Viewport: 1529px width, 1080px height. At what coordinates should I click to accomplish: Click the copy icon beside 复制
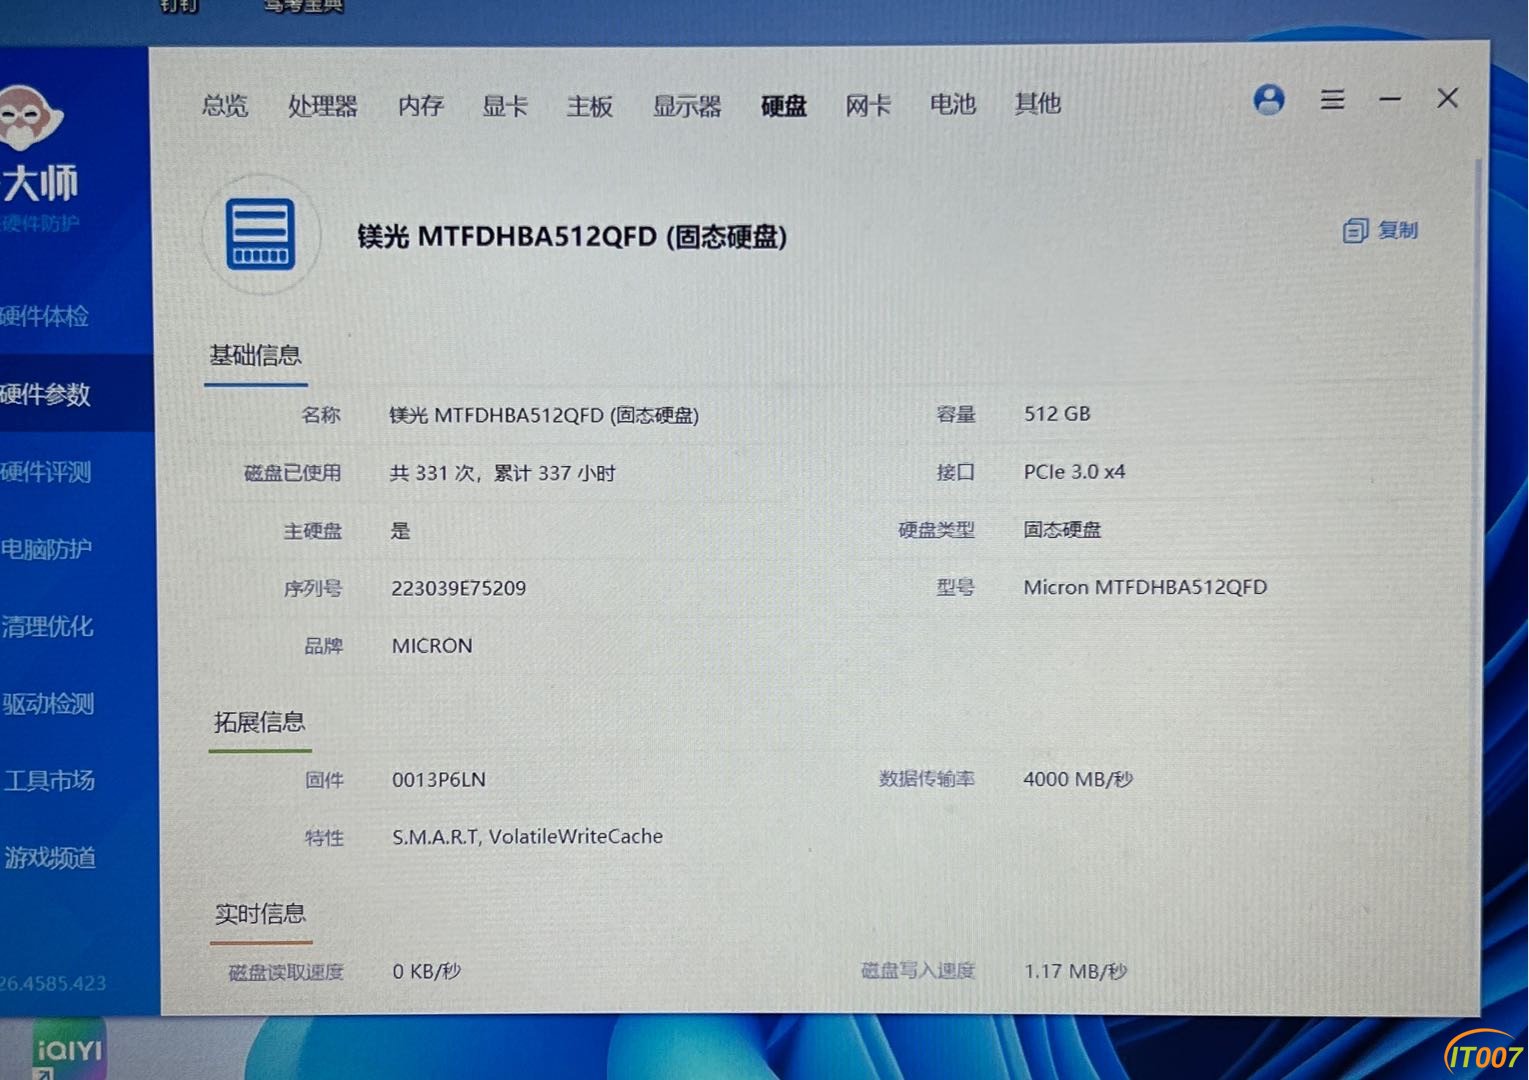tap(1355, 231)
